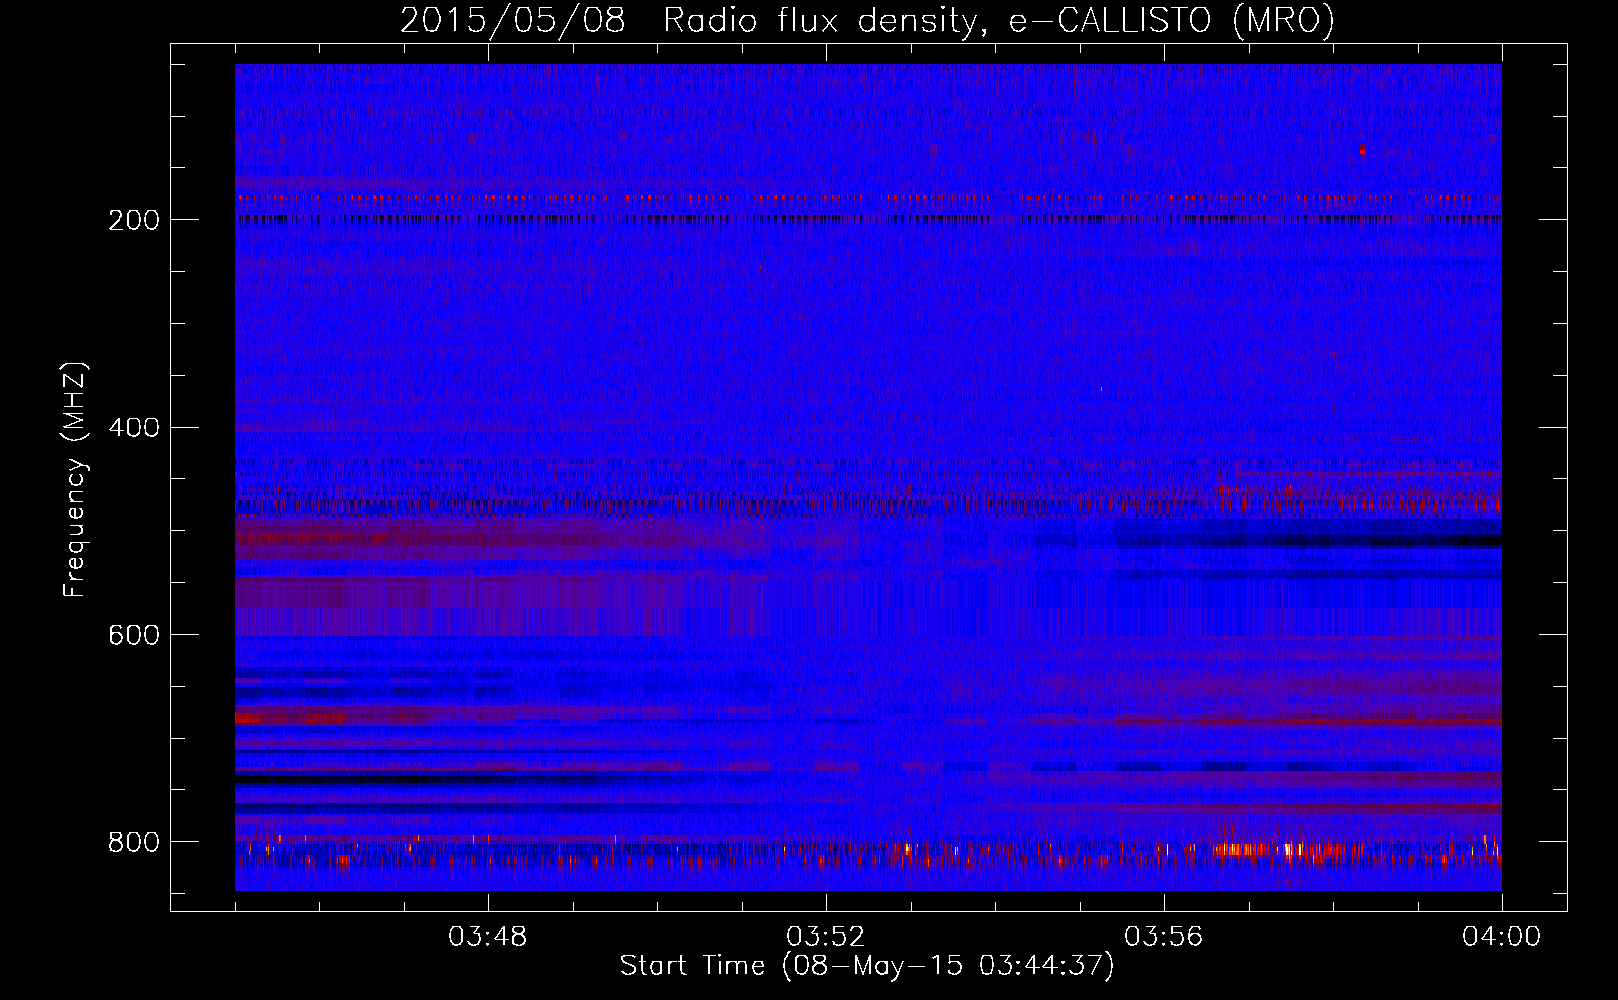
Task: Click the plot title "Radio flux density, e-CALLISTO (MRO)"
Action: pyautogui.click(x=999, y=20)
